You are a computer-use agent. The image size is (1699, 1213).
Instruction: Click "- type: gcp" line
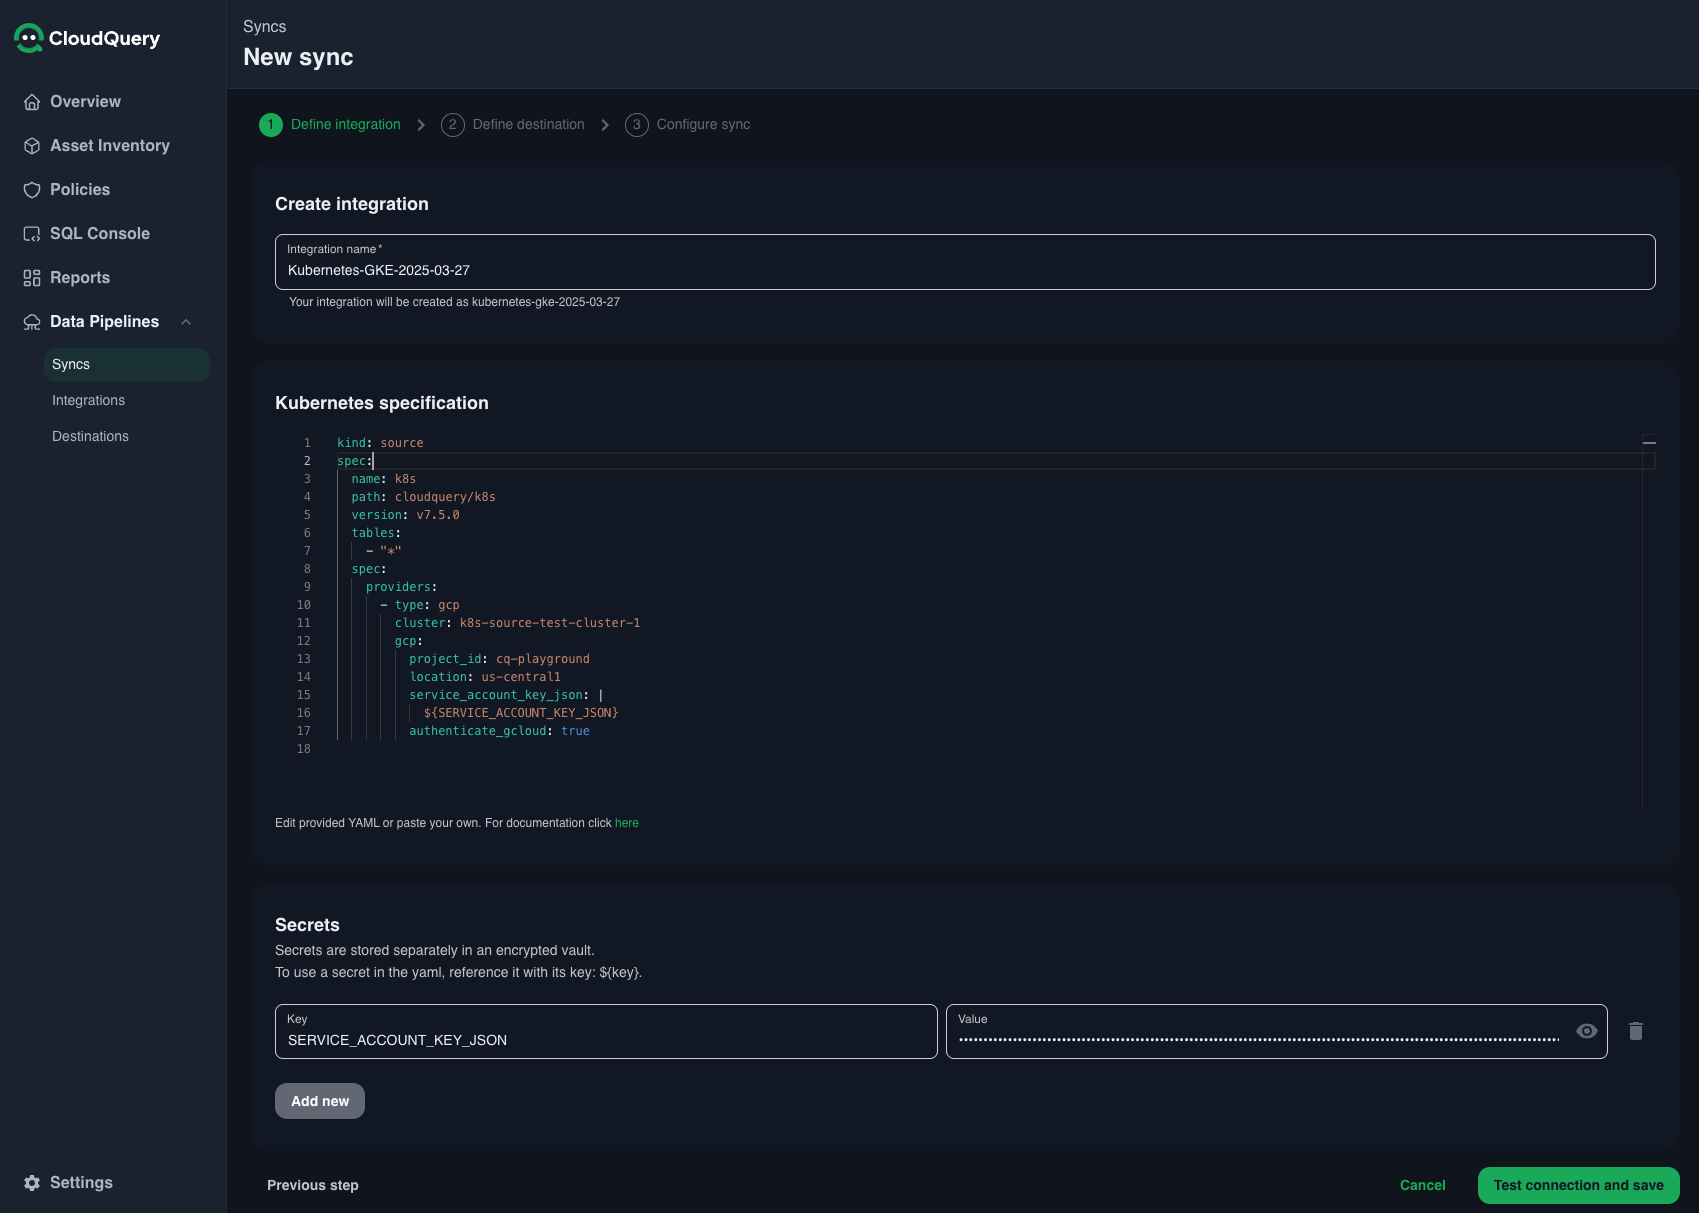point(420,605)
